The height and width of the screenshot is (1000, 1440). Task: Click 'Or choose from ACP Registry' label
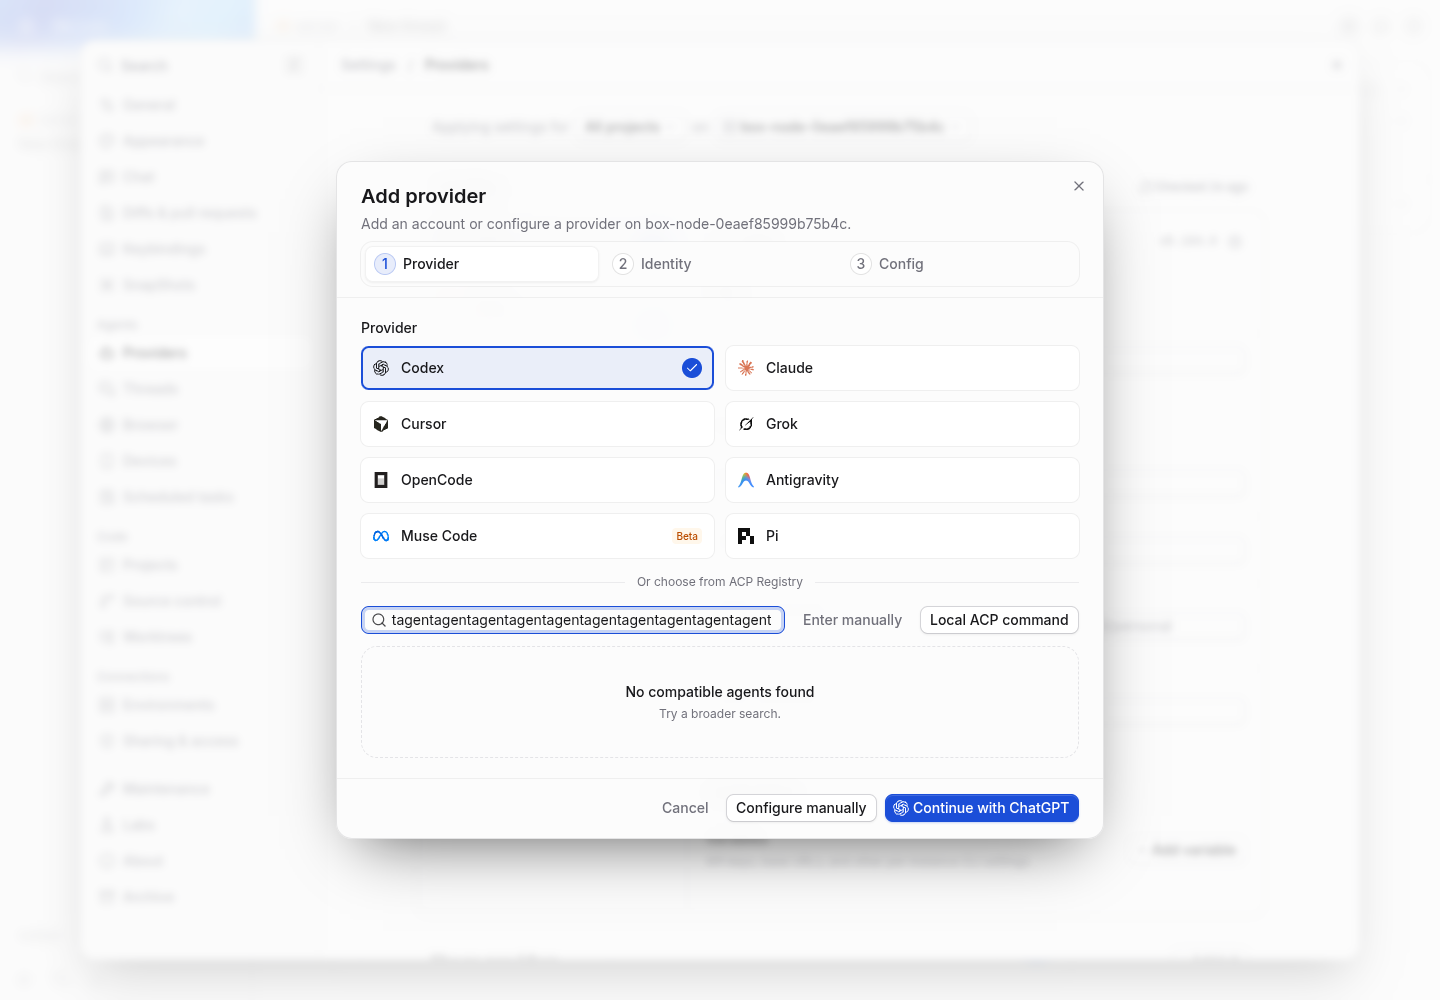[x=720, y=582]
